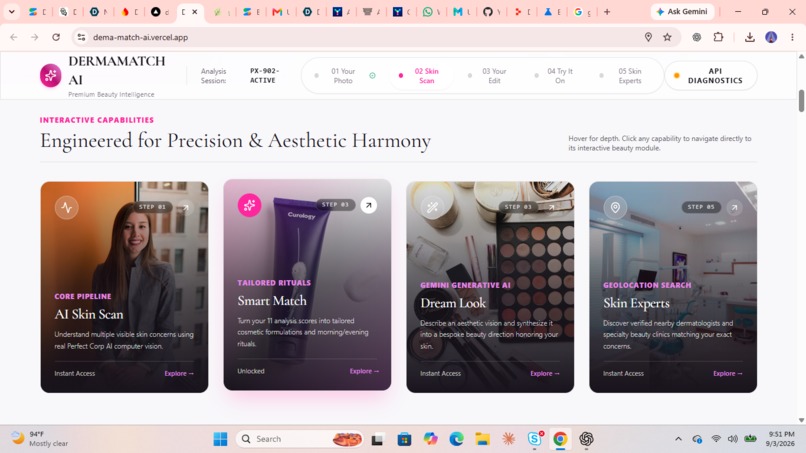Reload the page with the refresh icon

pyautogui.click(x=56, y=37)
